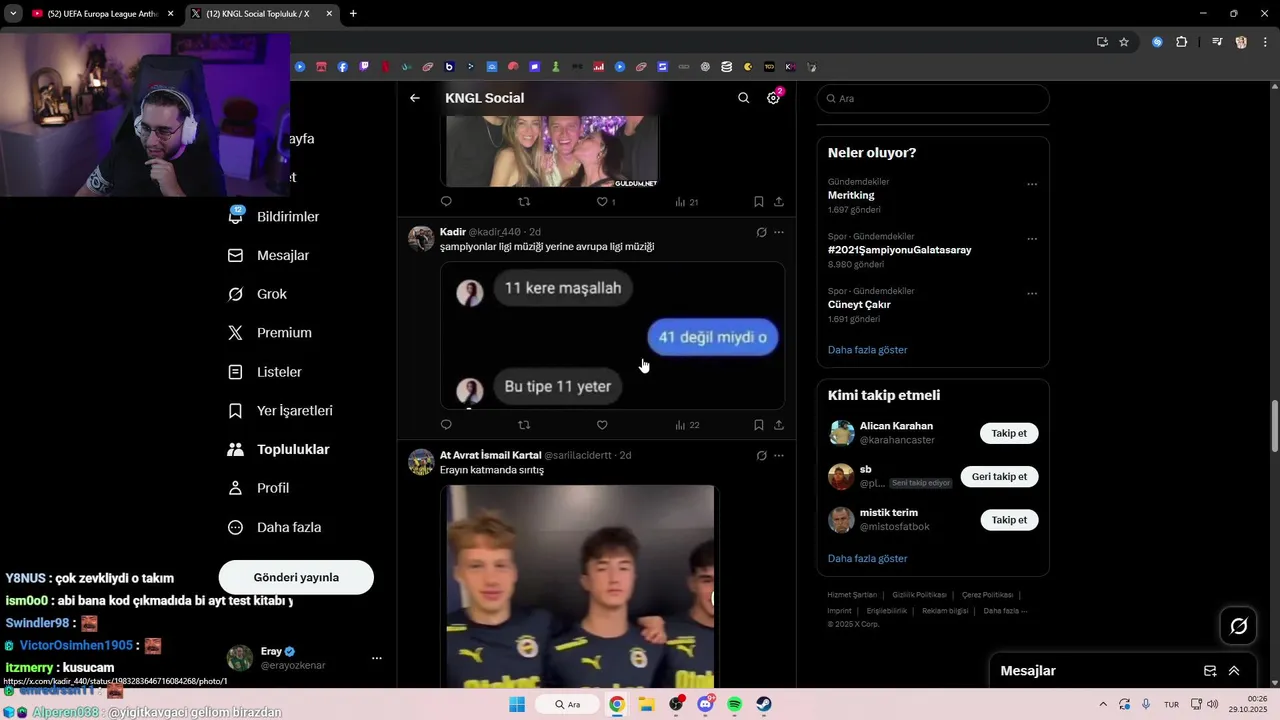Open Kadir's chat screenshot image
This screenshot has height=720, width=1280.
click(612, 336)
